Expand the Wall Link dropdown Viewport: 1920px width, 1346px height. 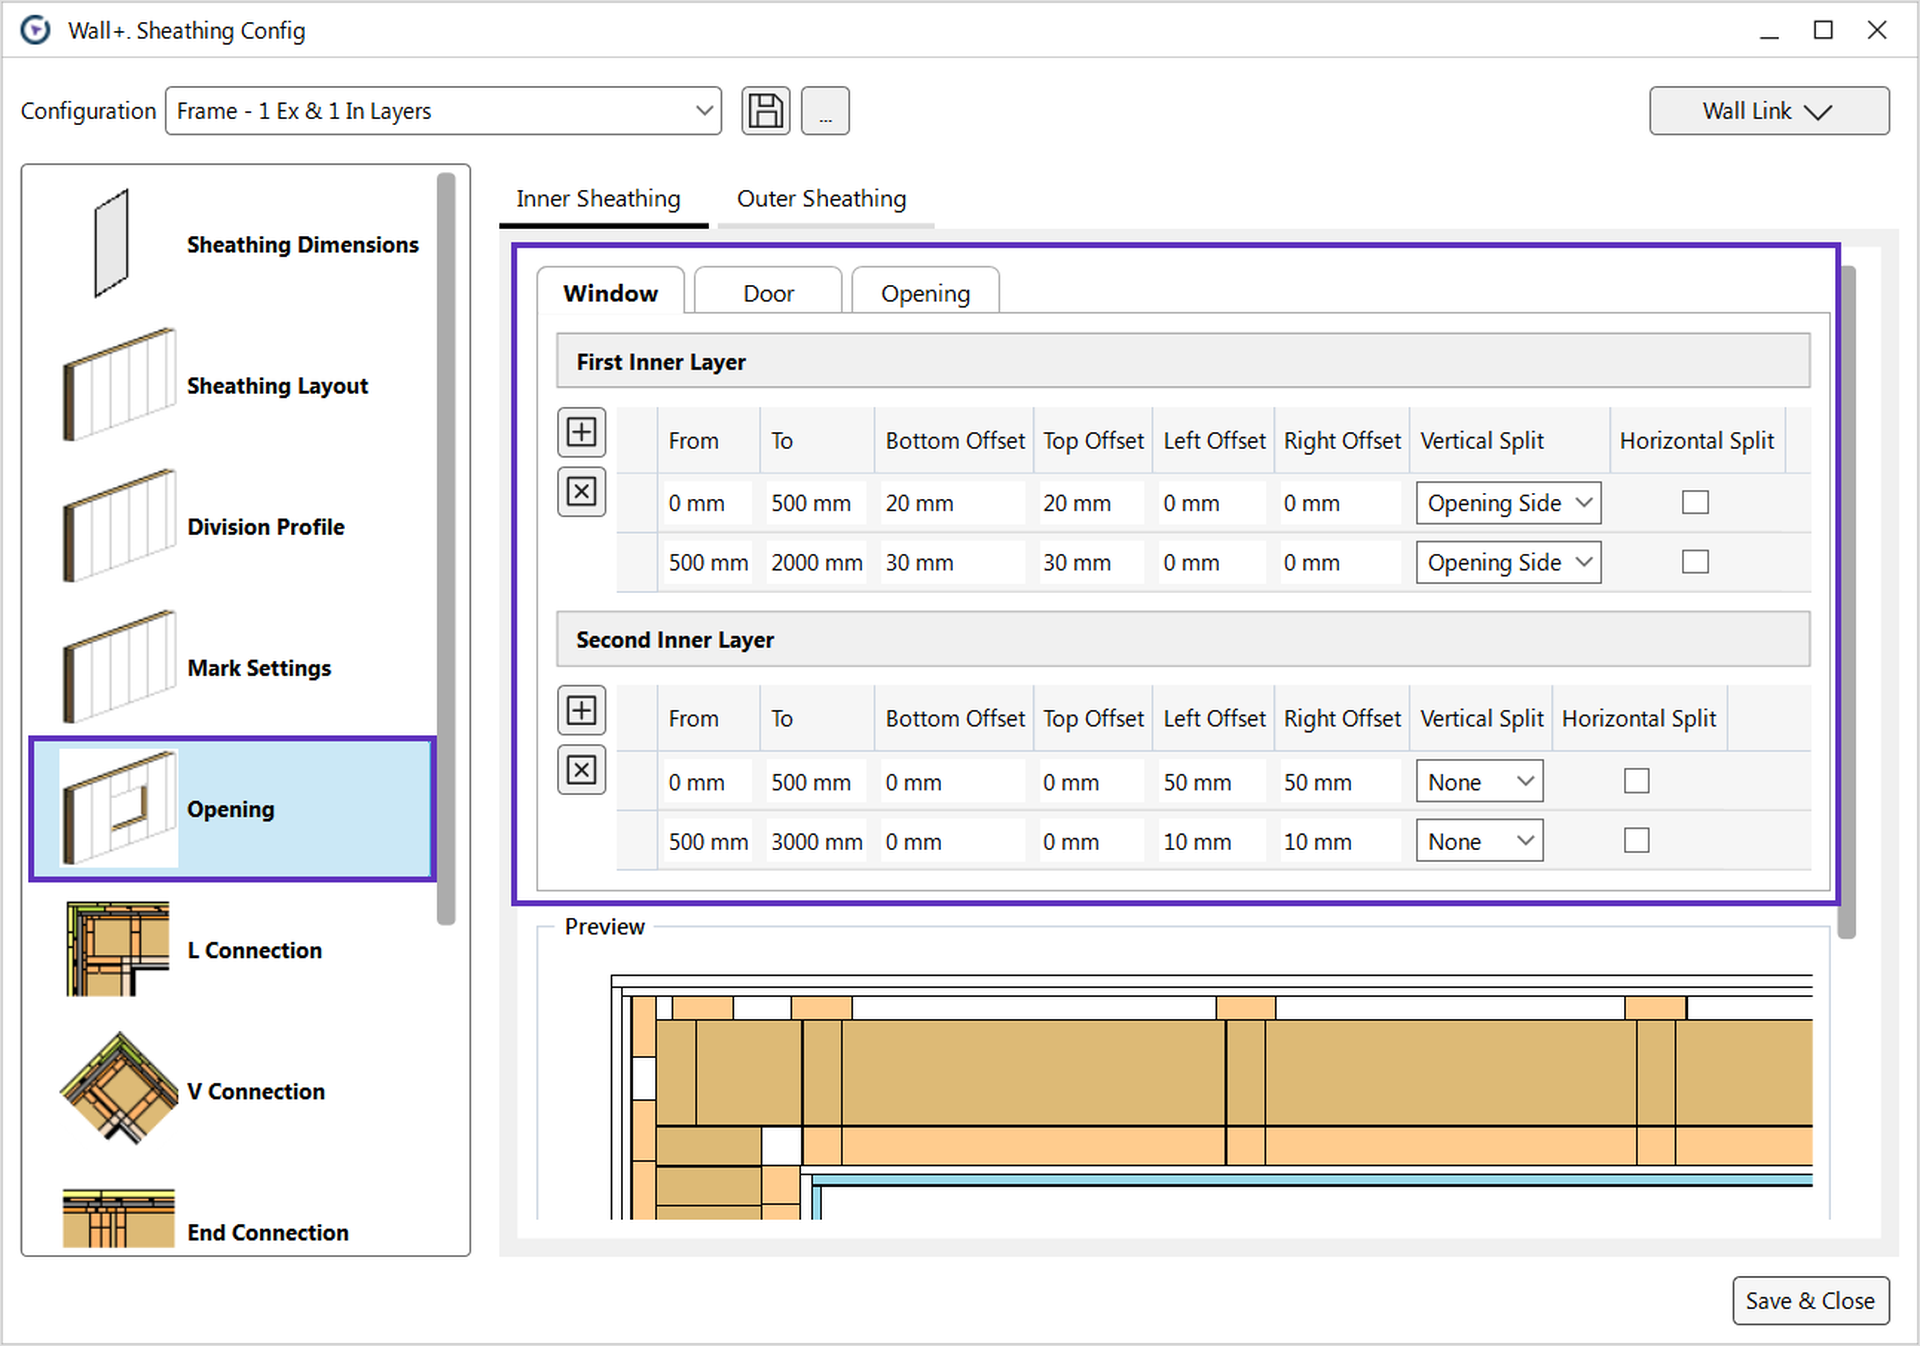tap(1768, 111)
